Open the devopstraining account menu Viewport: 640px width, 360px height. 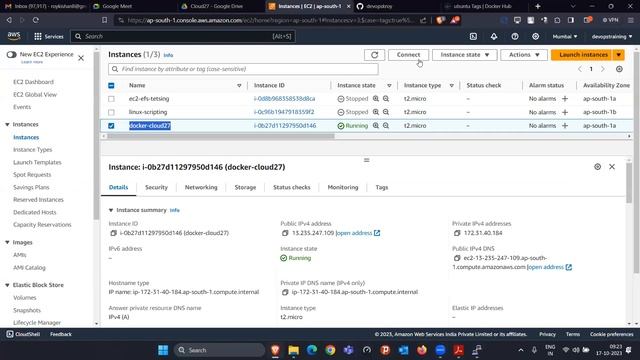pyautogui.click(x=612, y=36)
